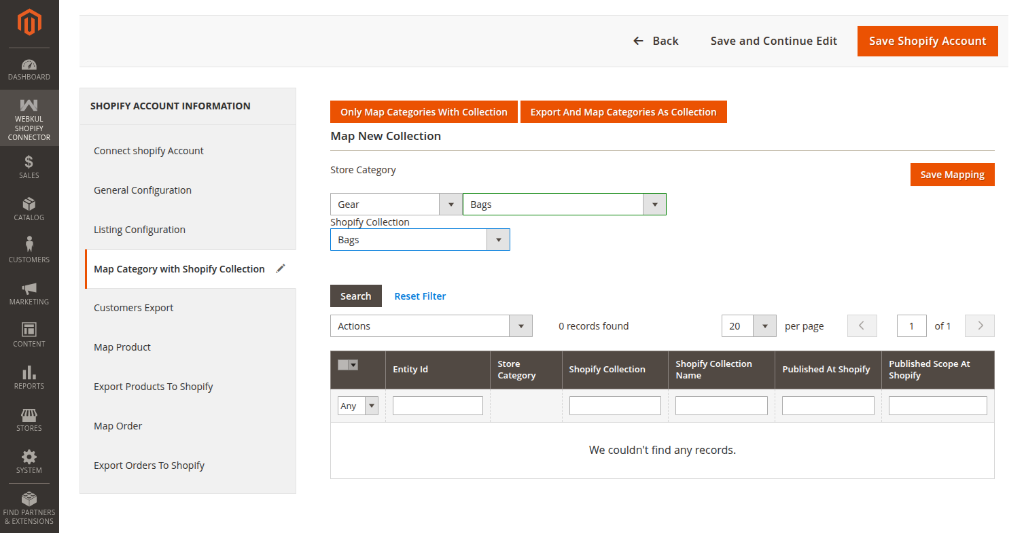The height and width of the screenshot is (533, 1024).
Task: Sort by Shopify Collection Name column header
Action: [721, 370]
